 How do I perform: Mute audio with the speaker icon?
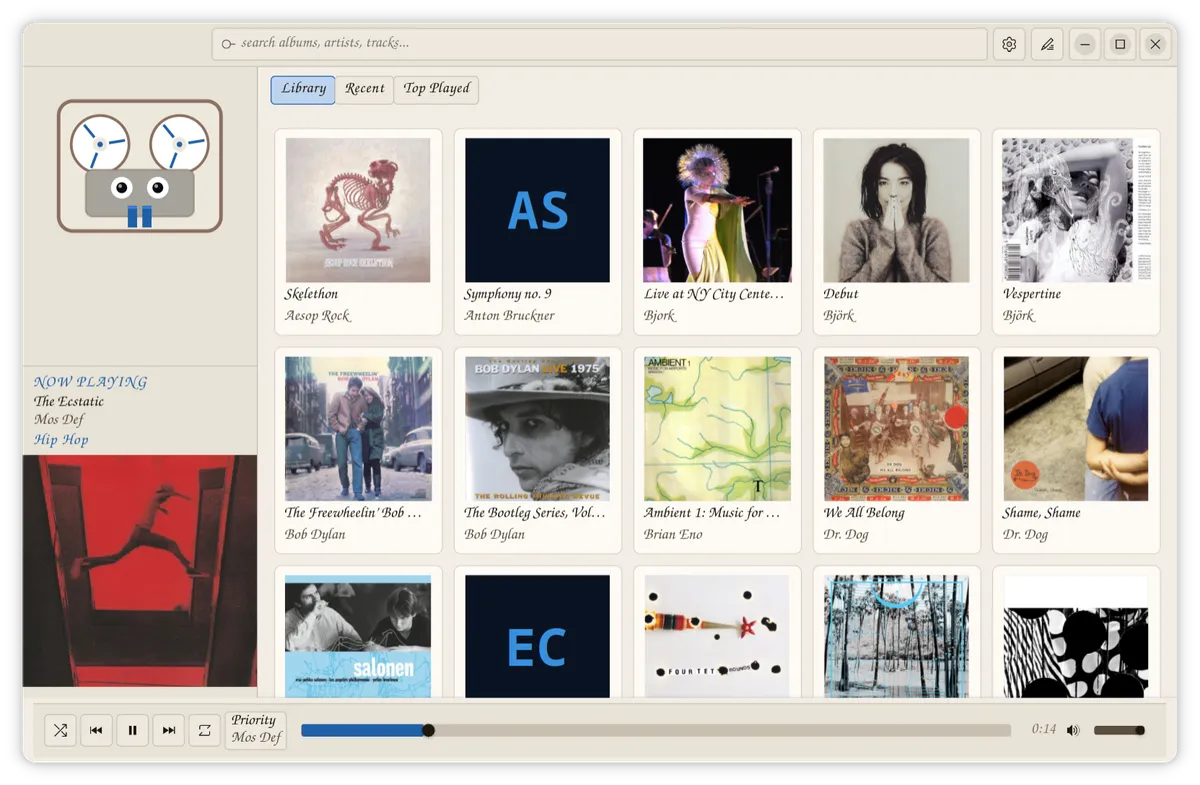pyautogui.click(x=1073, y=730)
